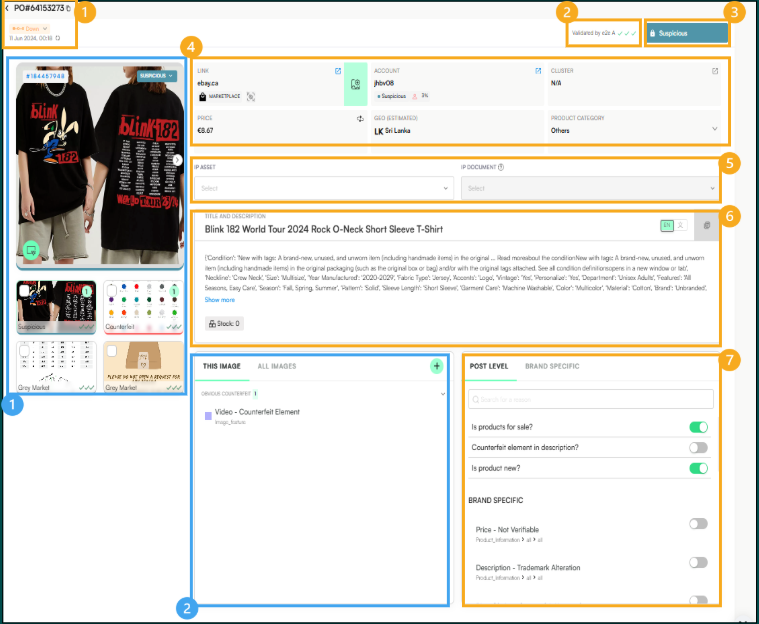This screenshot has height=624, width=759.
Task: Click the green image search icon on main photo
Action: point(31,250)
